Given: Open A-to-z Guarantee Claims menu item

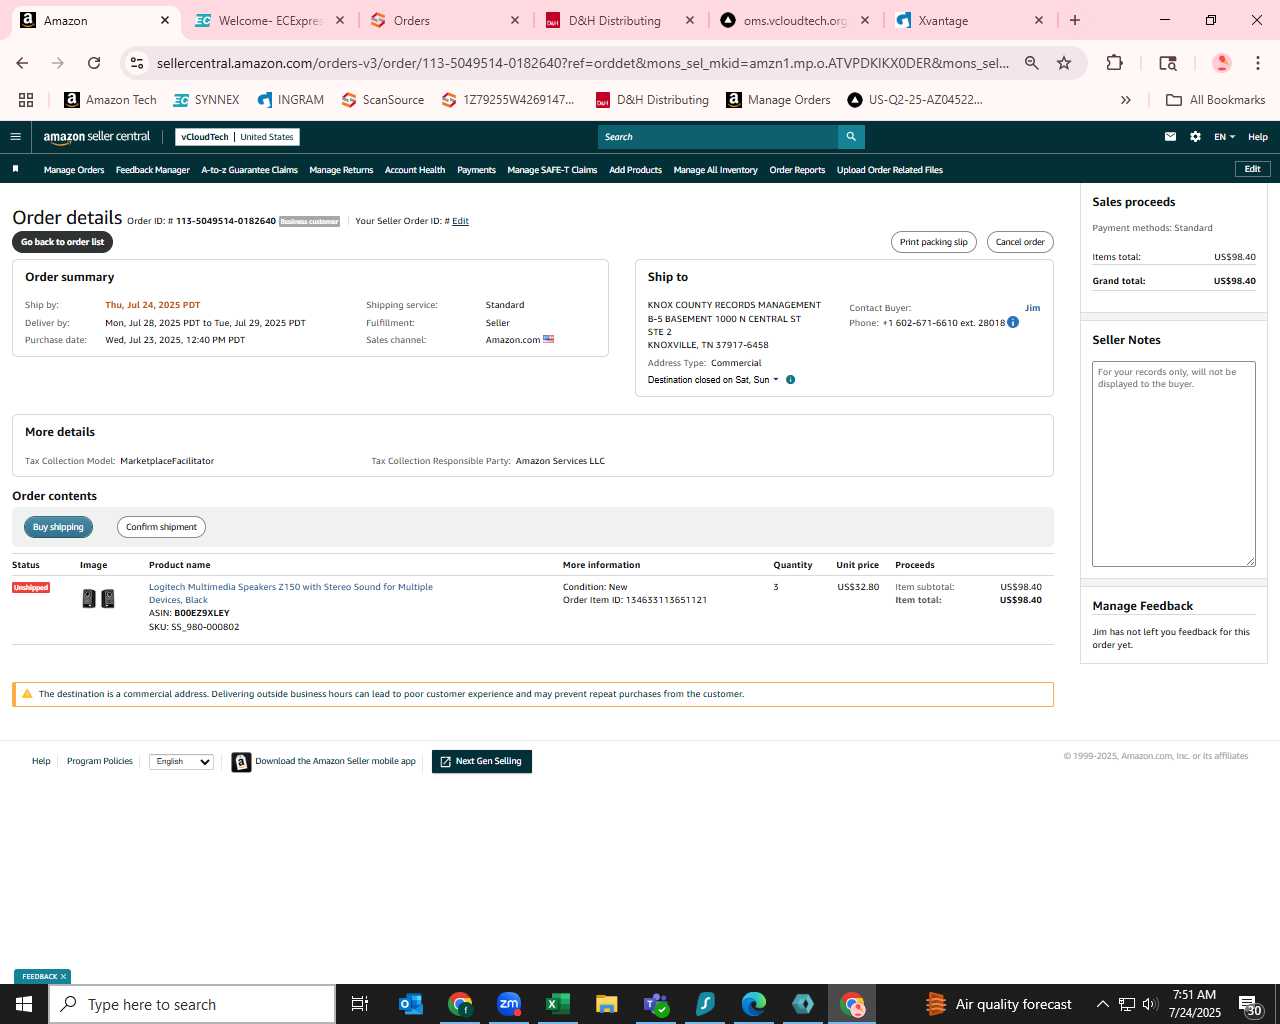Looking at the screenshot, I should click(x=250, y=170).
